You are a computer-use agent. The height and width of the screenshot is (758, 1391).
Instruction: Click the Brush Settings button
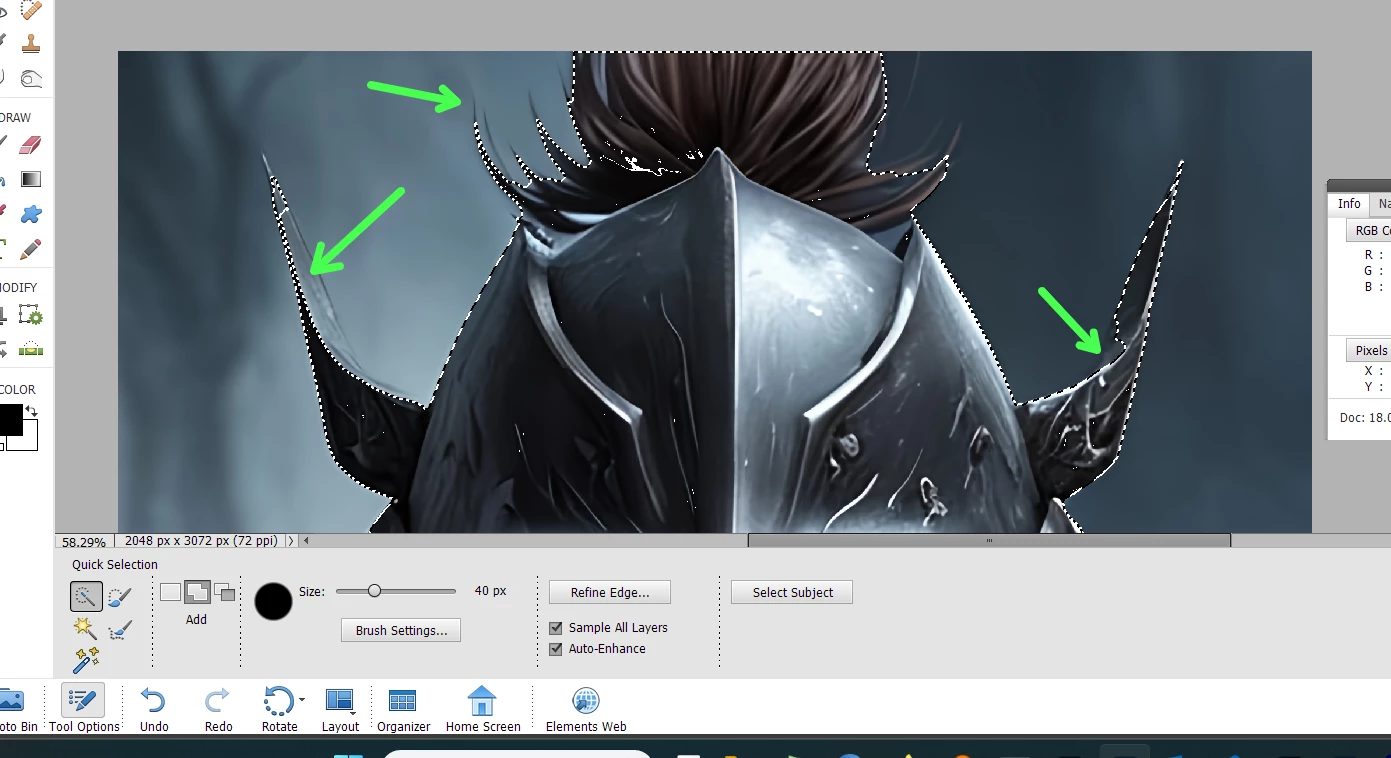[401, 630]
